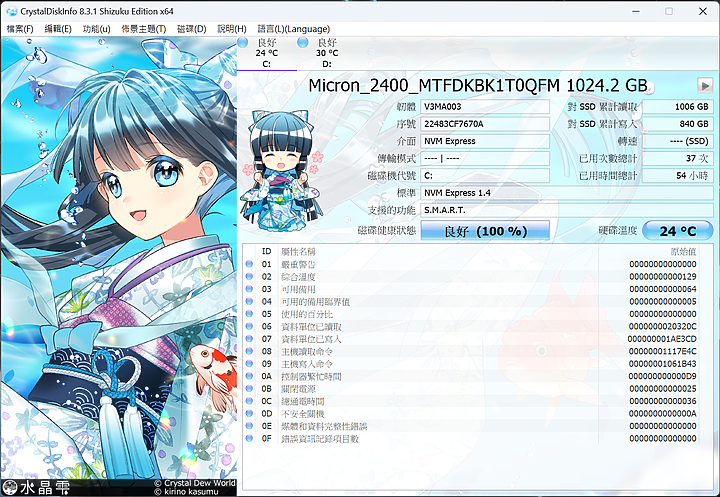Click the serial number field 22483CF7670A

pyautogui.click(x=485, y=124)
